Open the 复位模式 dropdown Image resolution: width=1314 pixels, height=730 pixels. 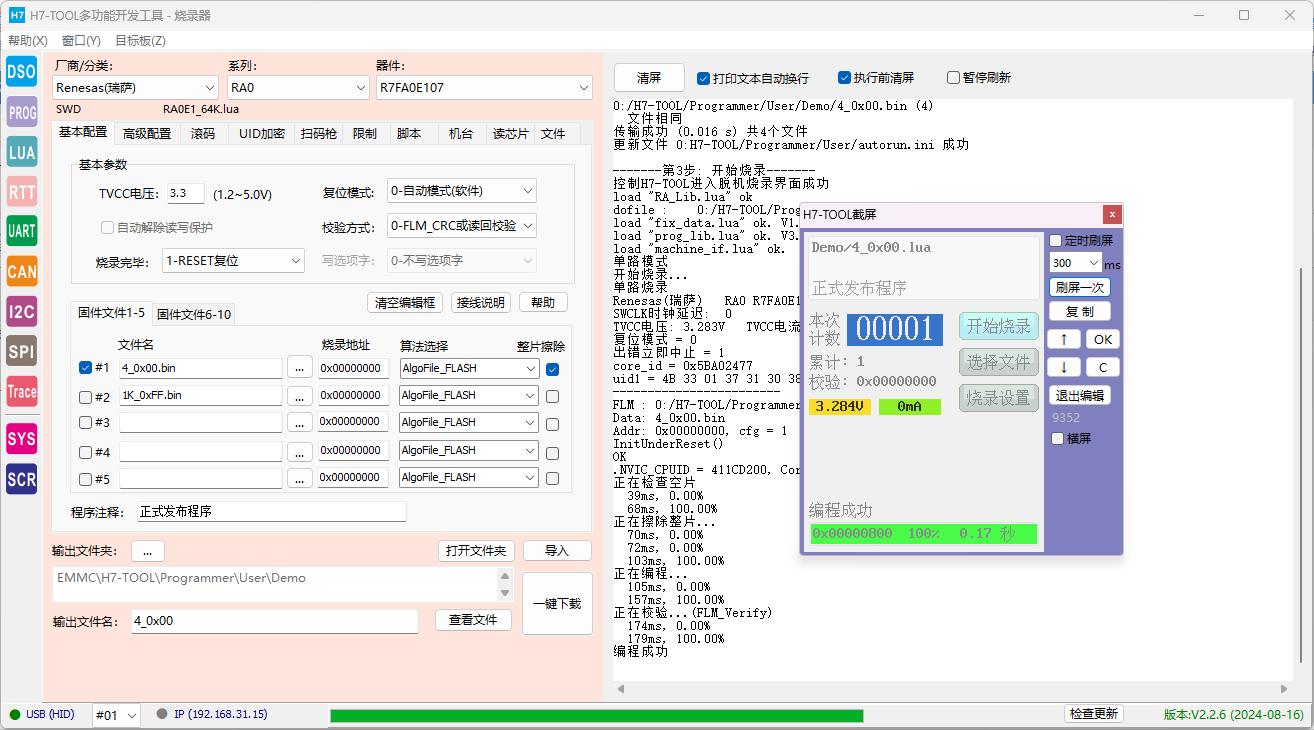coord(461,191)
